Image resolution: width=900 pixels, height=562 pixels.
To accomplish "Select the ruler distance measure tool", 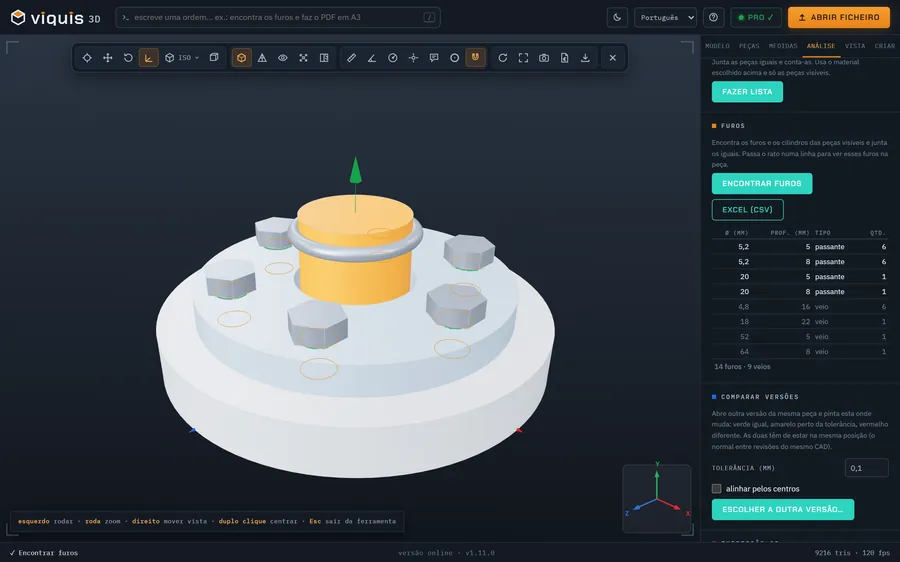I will coord(351,57).
